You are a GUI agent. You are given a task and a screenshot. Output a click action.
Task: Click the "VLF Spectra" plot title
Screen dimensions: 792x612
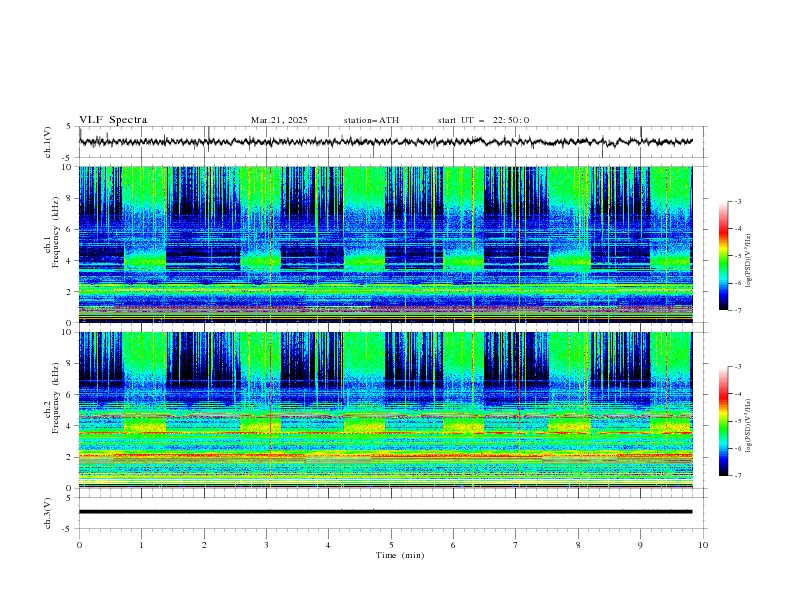point(113,120)
